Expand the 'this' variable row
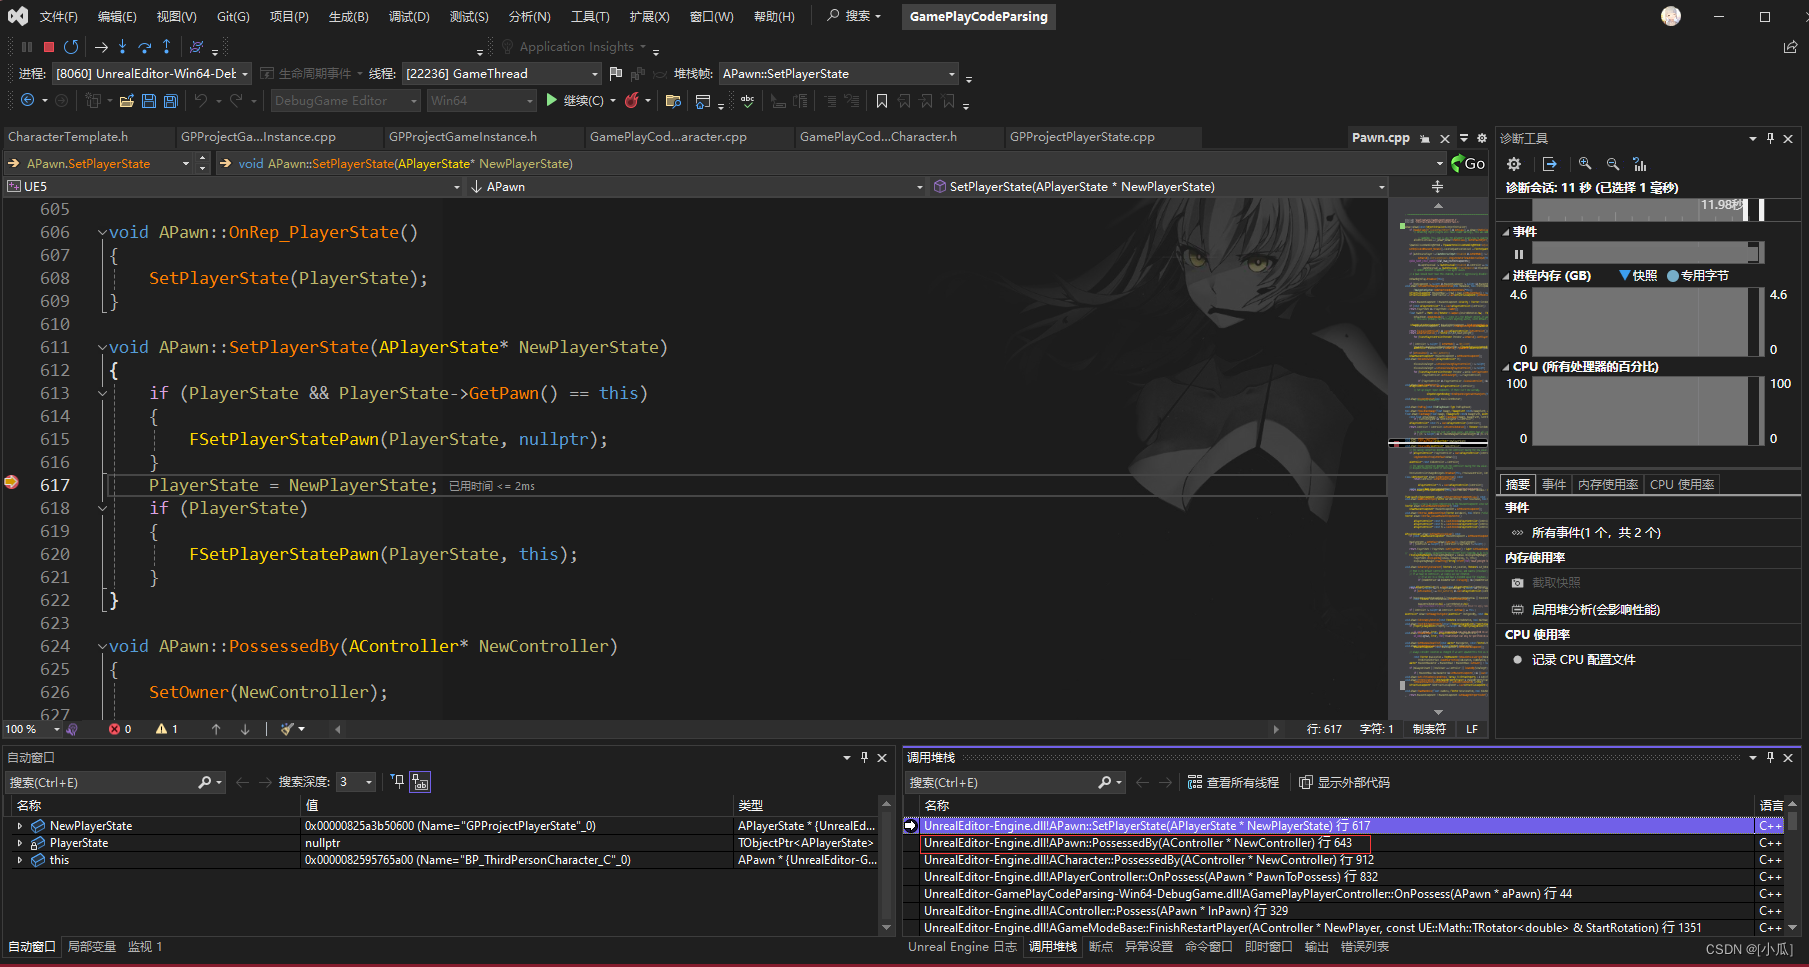The width and height of the screenshot is (1809, 967). (19, 860)
